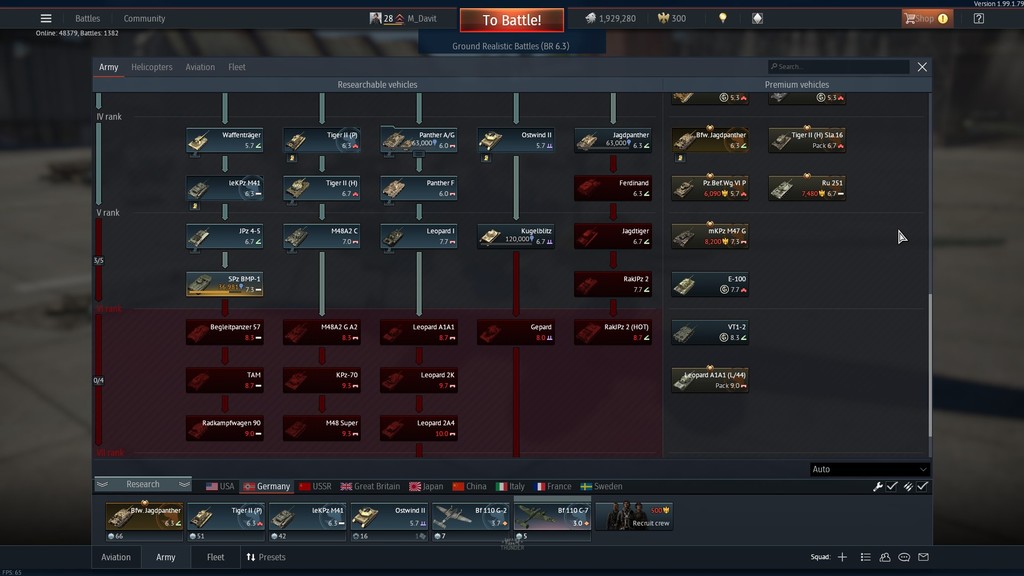Image resolution: width=1024 pixels, height=576 pixels.
Task: Open the Auto dropdown
Action: click(869, 469)
